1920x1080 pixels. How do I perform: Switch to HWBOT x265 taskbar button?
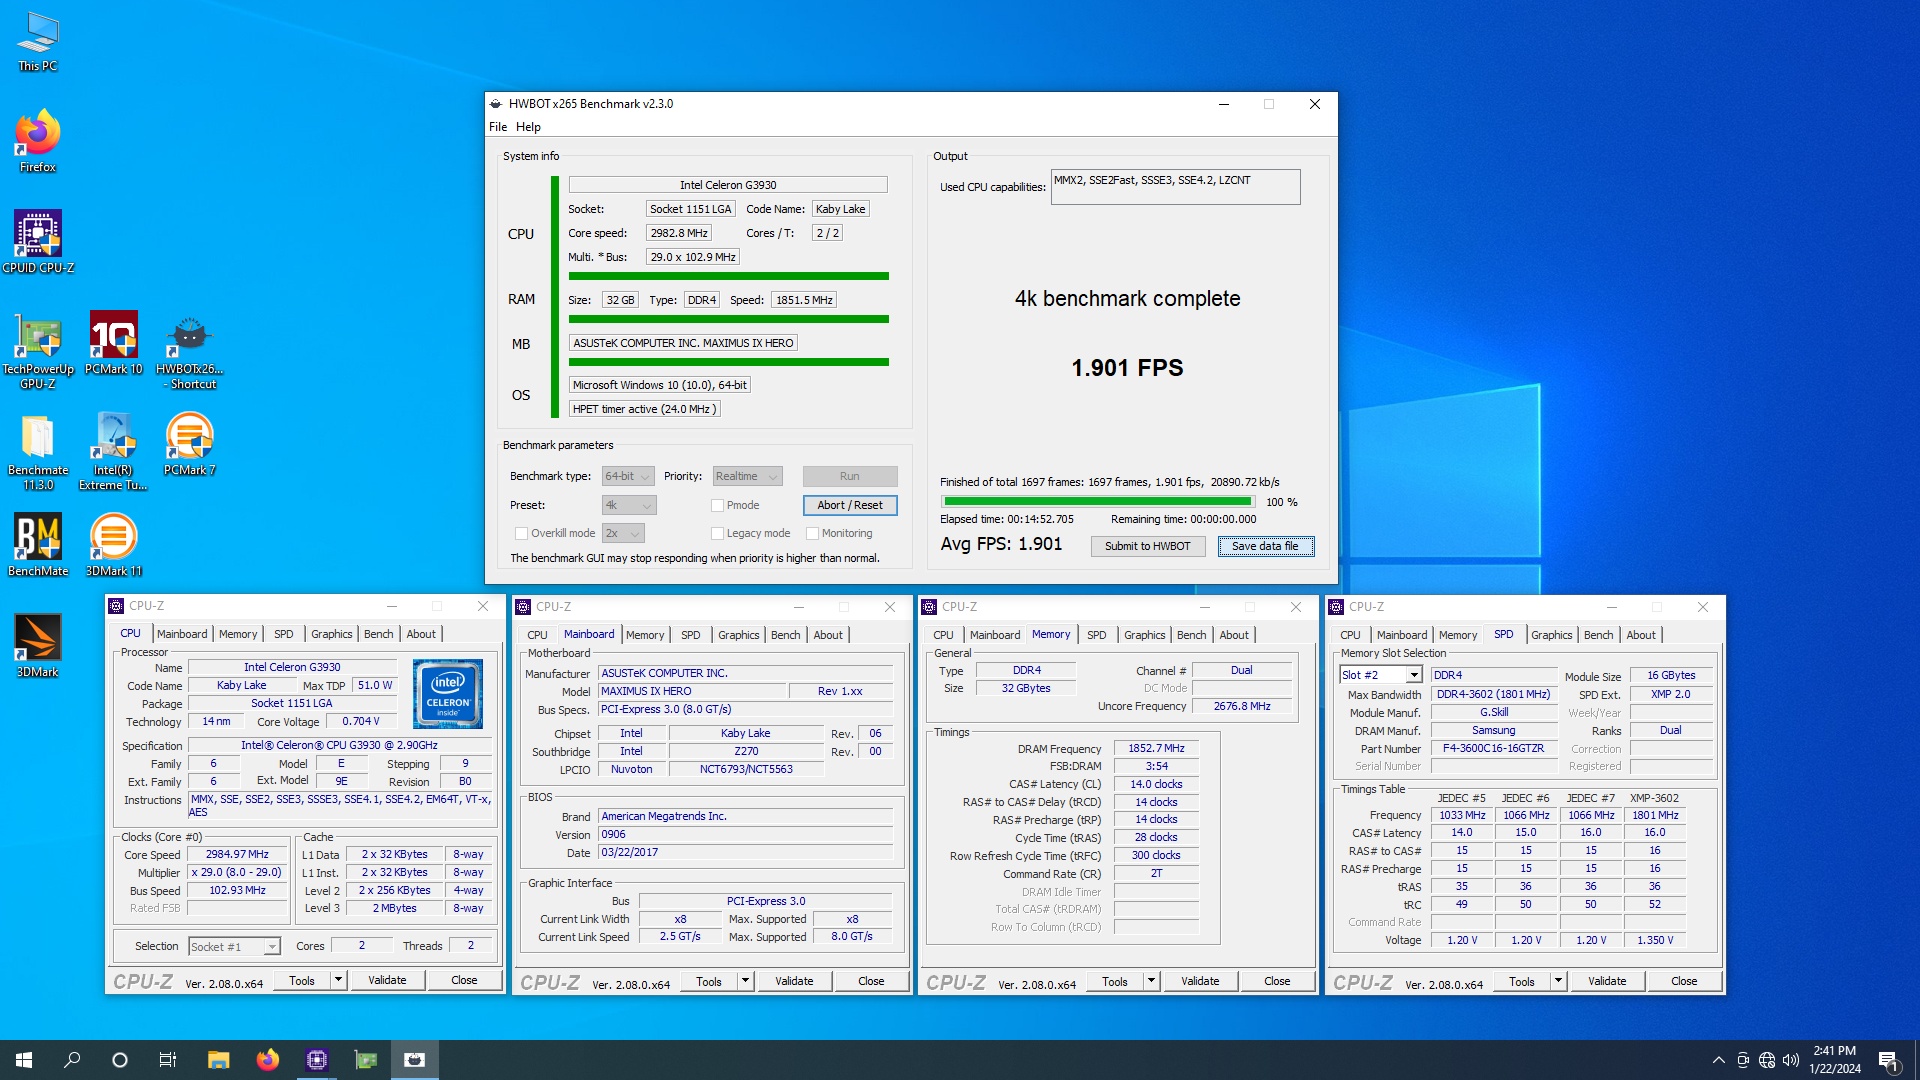[x=415, y=1060]
